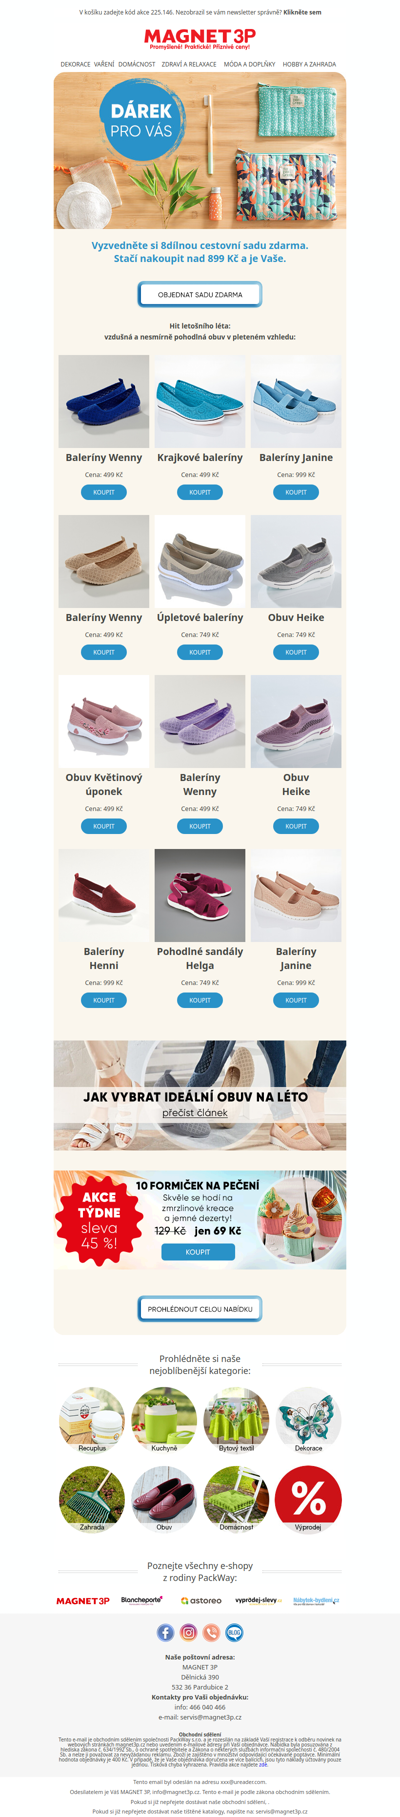Click the Magnet 3P logo at top
This screenshot has height=1817, width=400.
200,38
